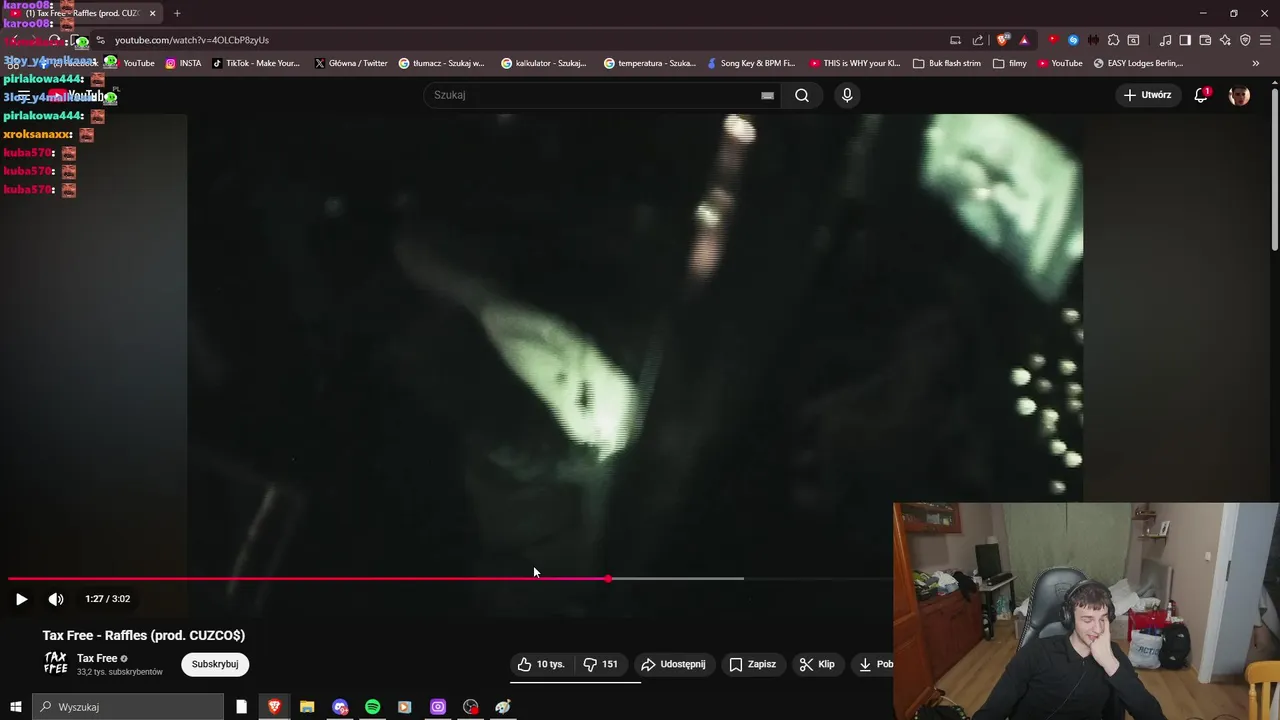Open the red waveform extension icon
Image resolution: width=1280 pixels, height=720 pixels.
point(1093,40)
